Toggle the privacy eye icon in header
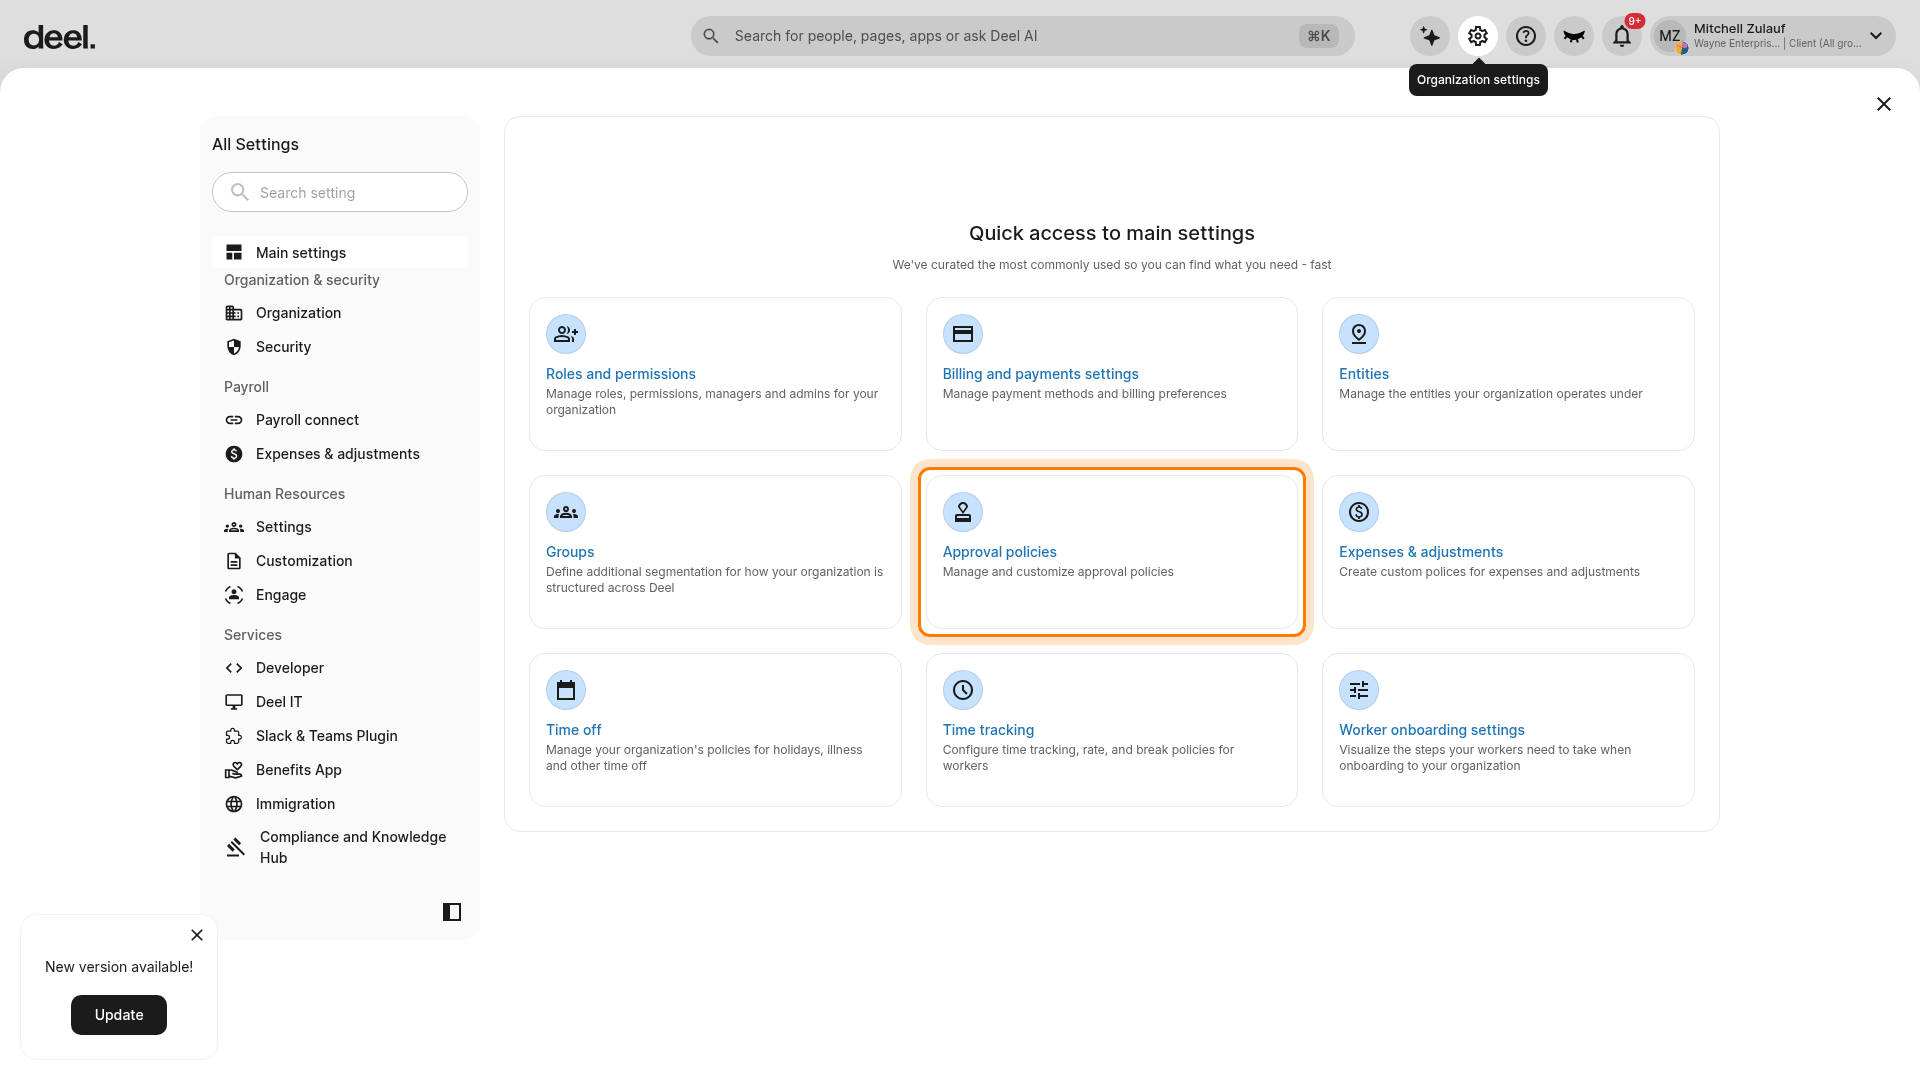This screenshot has height=1080, width=1920. [1574, 37]
